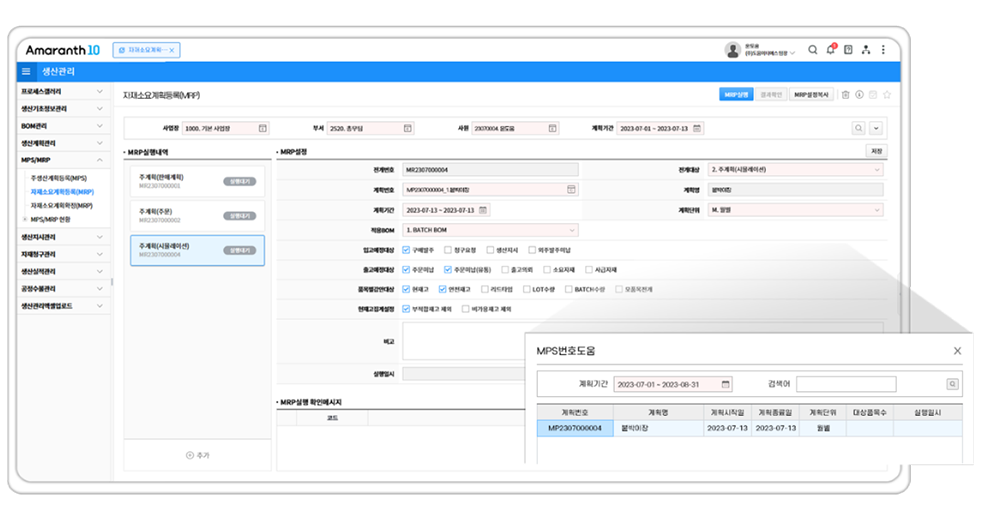Enable the 청구요청 checkbox
Image resolution: width=984 pixels, height=517 pixels.
point(447,250)
